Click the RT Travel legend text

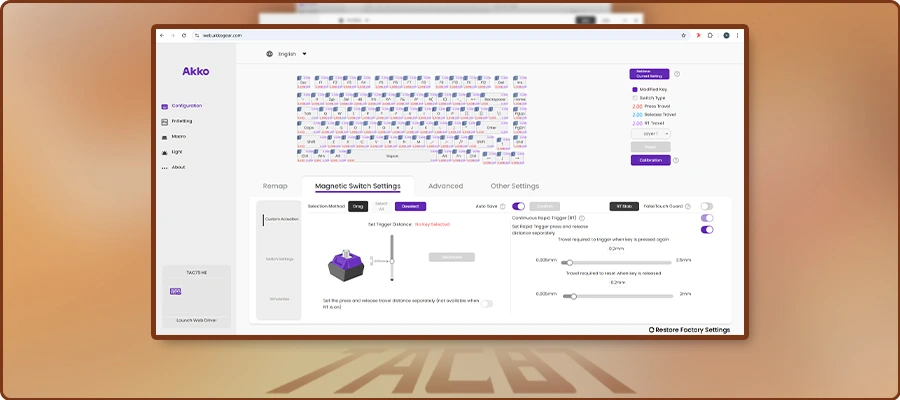click(654, 123)
